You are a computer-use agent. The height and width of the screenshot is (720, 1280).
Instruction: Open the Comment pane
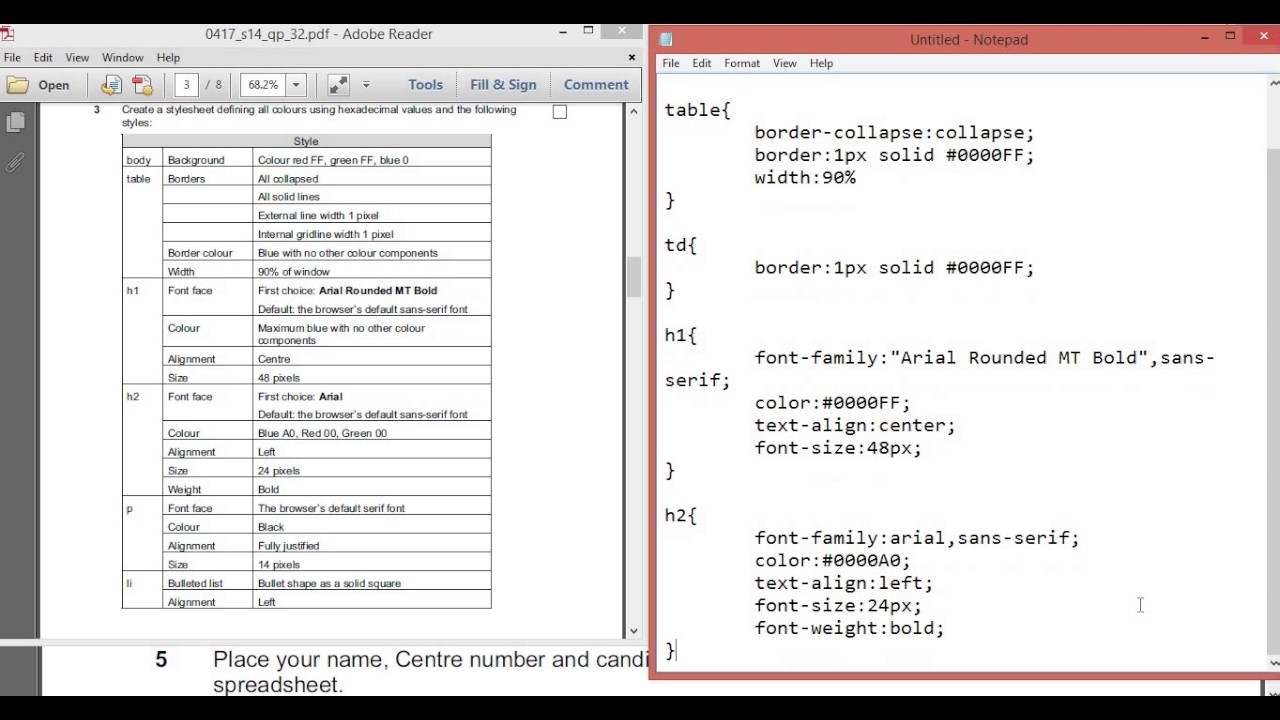tap(596, 85)
